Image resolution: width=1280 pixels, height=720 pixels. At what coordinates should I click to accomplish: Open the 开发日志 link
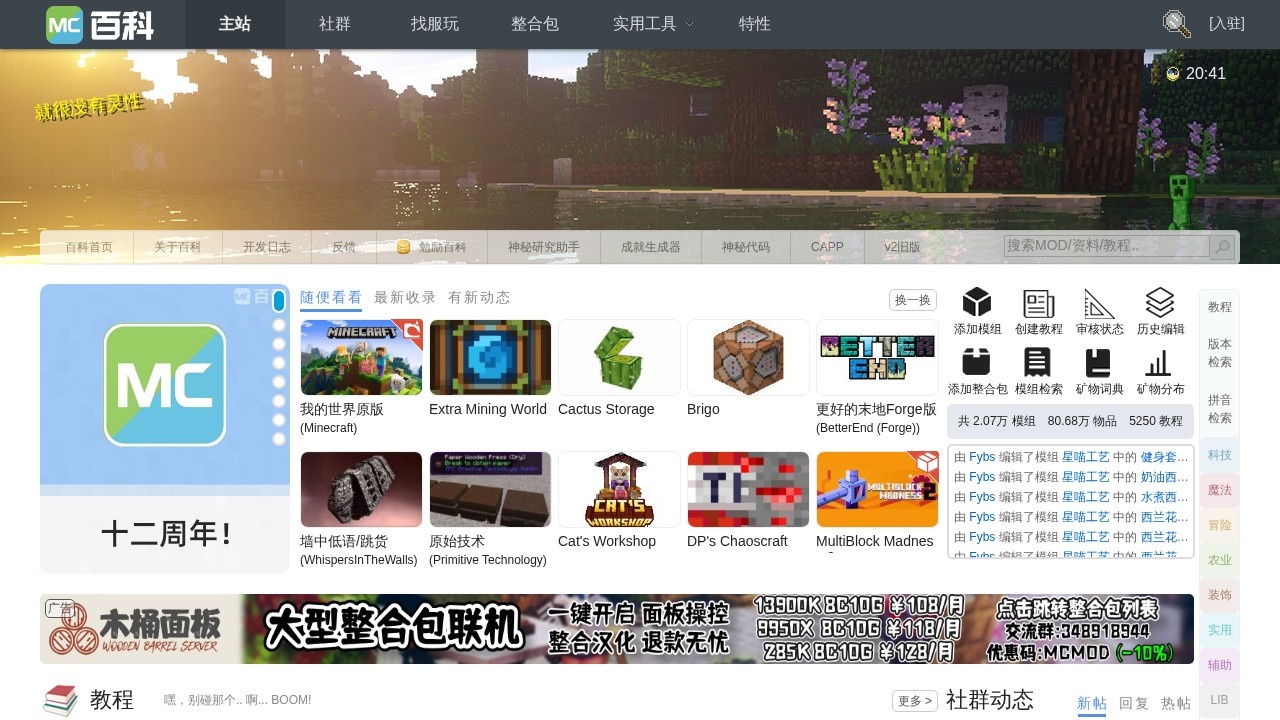point(267,247)
